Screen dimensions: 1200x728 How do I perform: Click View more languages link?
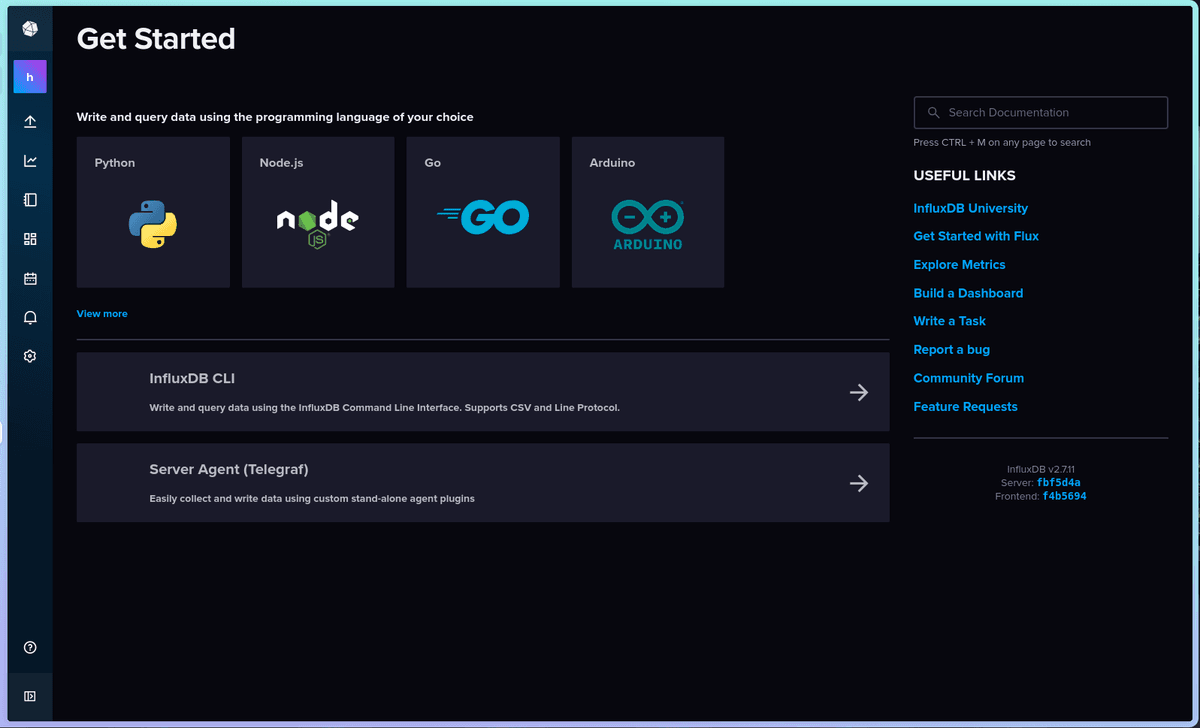coord(102,314)
